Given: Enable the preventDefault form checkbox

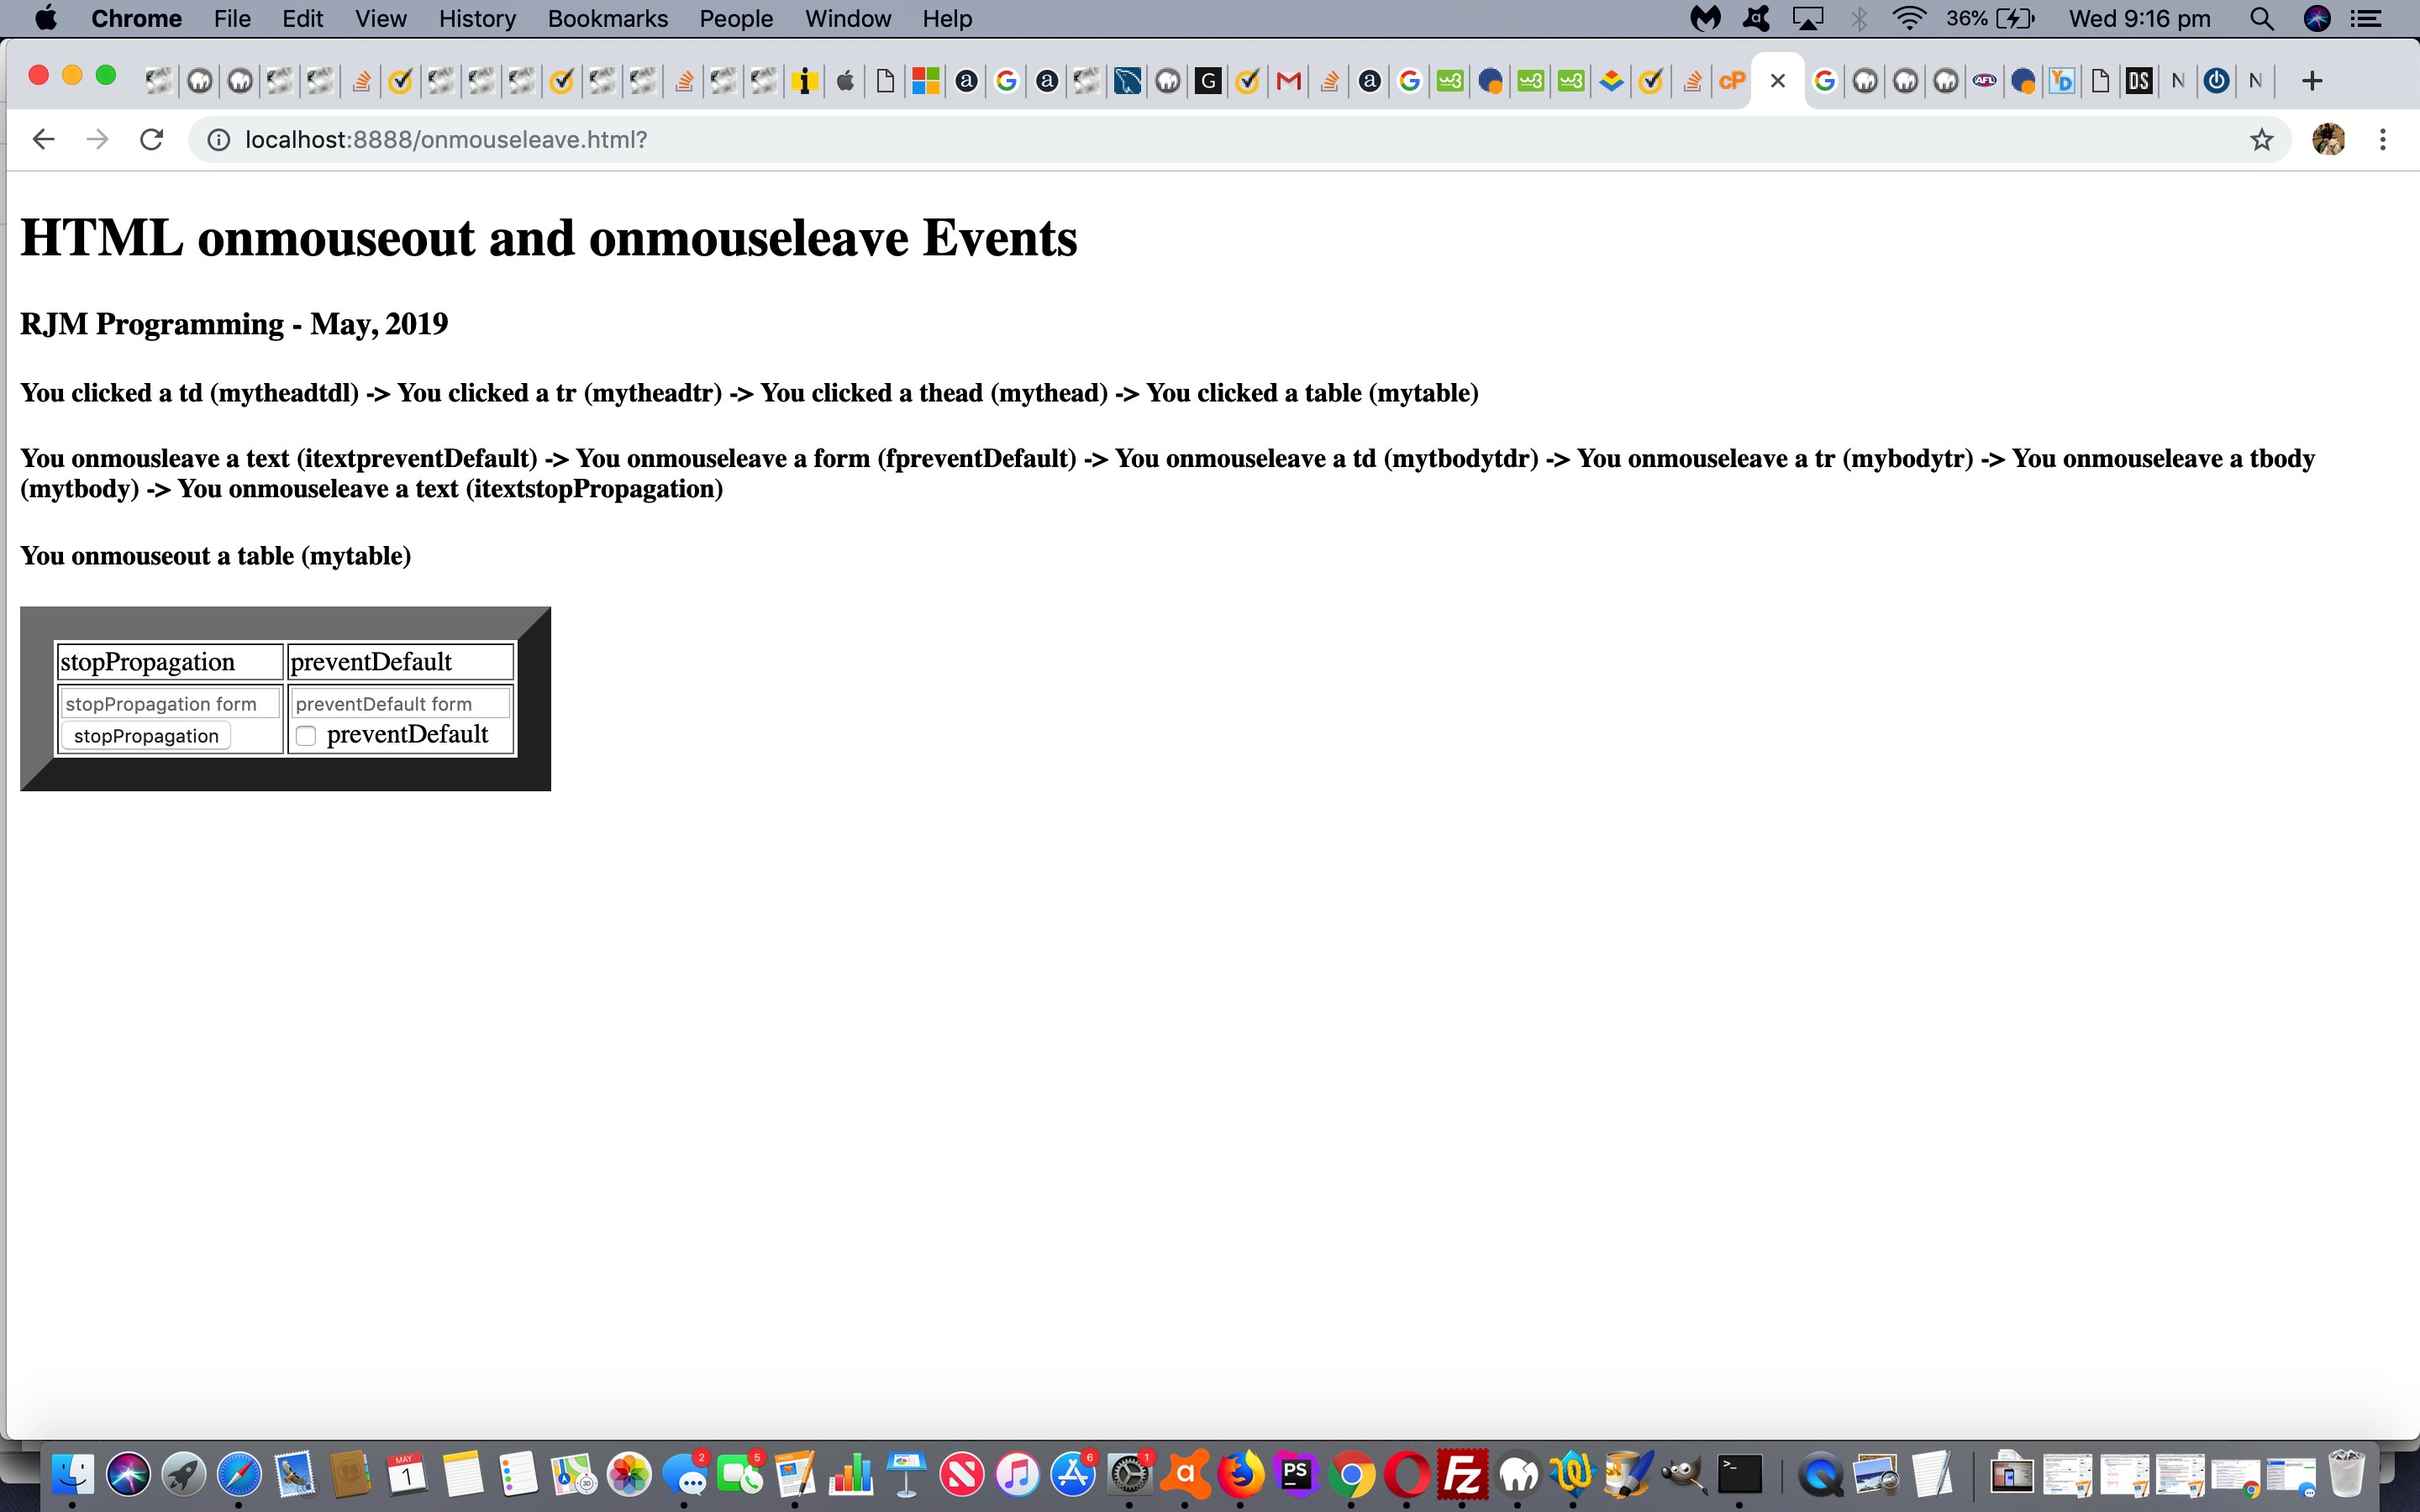Looking at the screenshot, I should pos(305,733).
